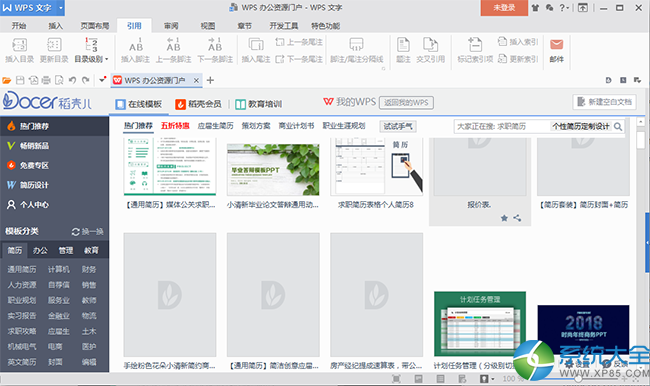This screenshot has width=650, height=386.
Task: Select the 教育 template category tab
Action: (x=91, y=250)
